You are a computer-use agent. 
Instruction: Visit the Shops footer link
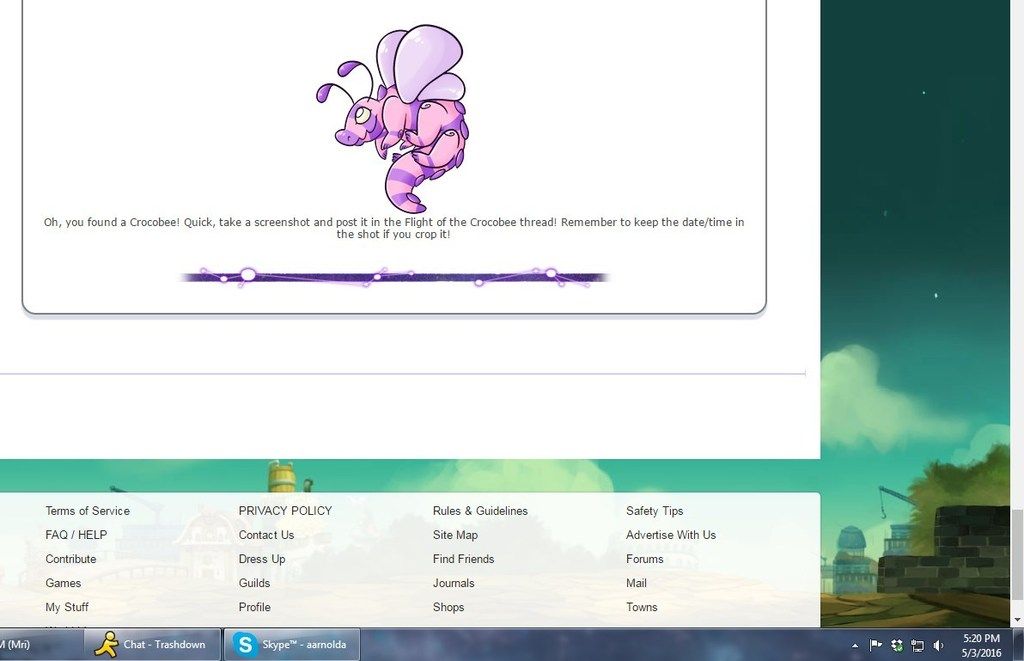pos(449,607)
